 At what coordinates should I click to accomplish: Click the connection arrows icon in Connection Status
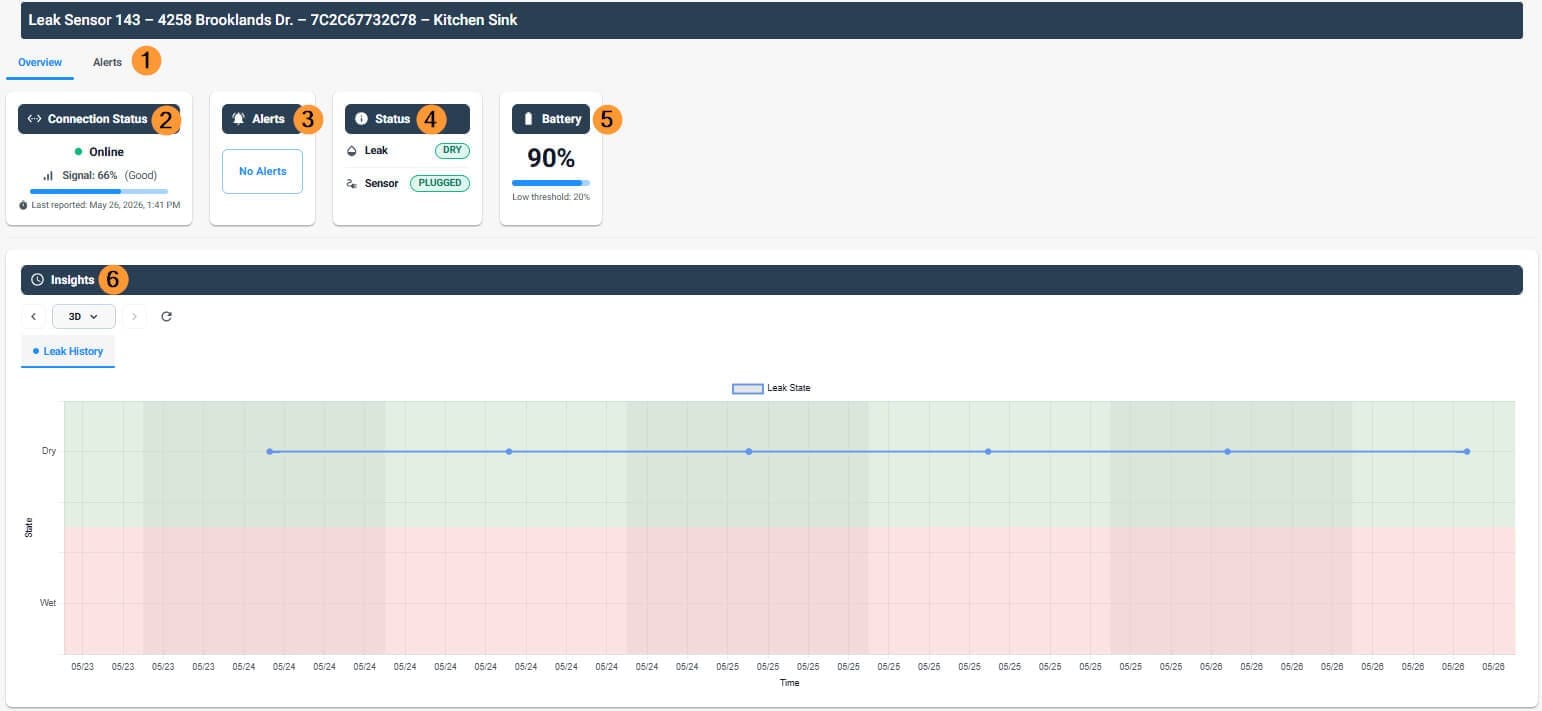click(34, 119)
